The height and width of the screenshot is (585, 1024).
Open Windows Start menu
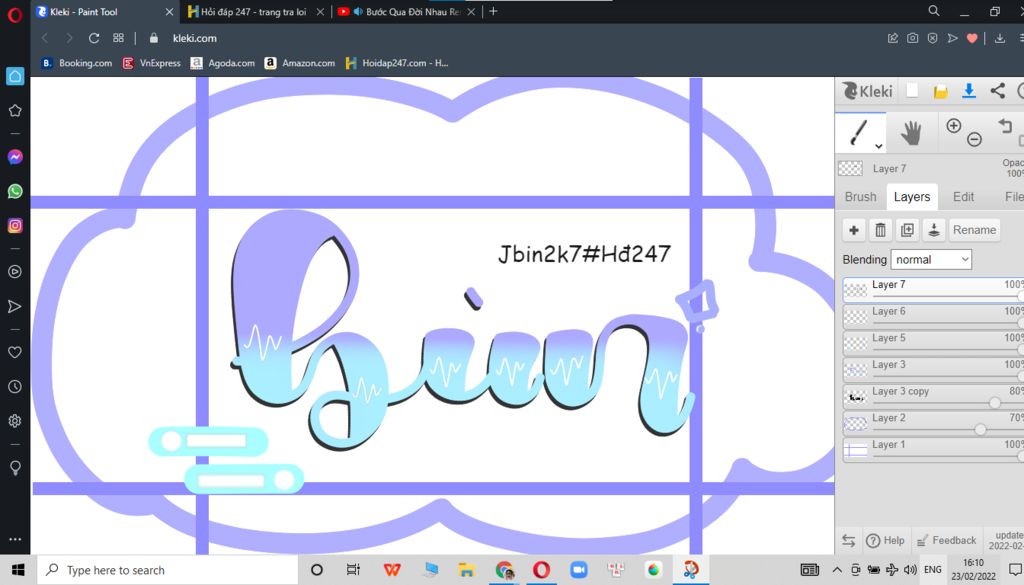[x=18, y=570]
